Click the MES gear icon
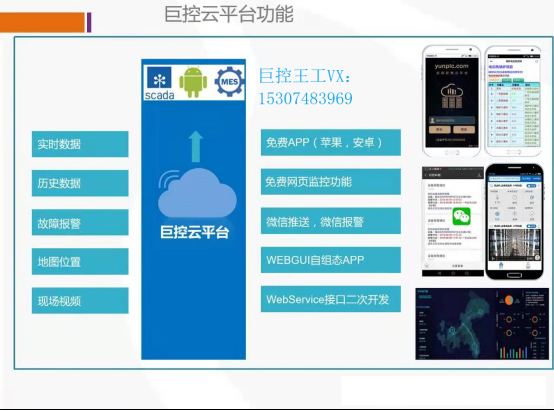This screenshot has height=410, width=554. click(x=229, y=82)
